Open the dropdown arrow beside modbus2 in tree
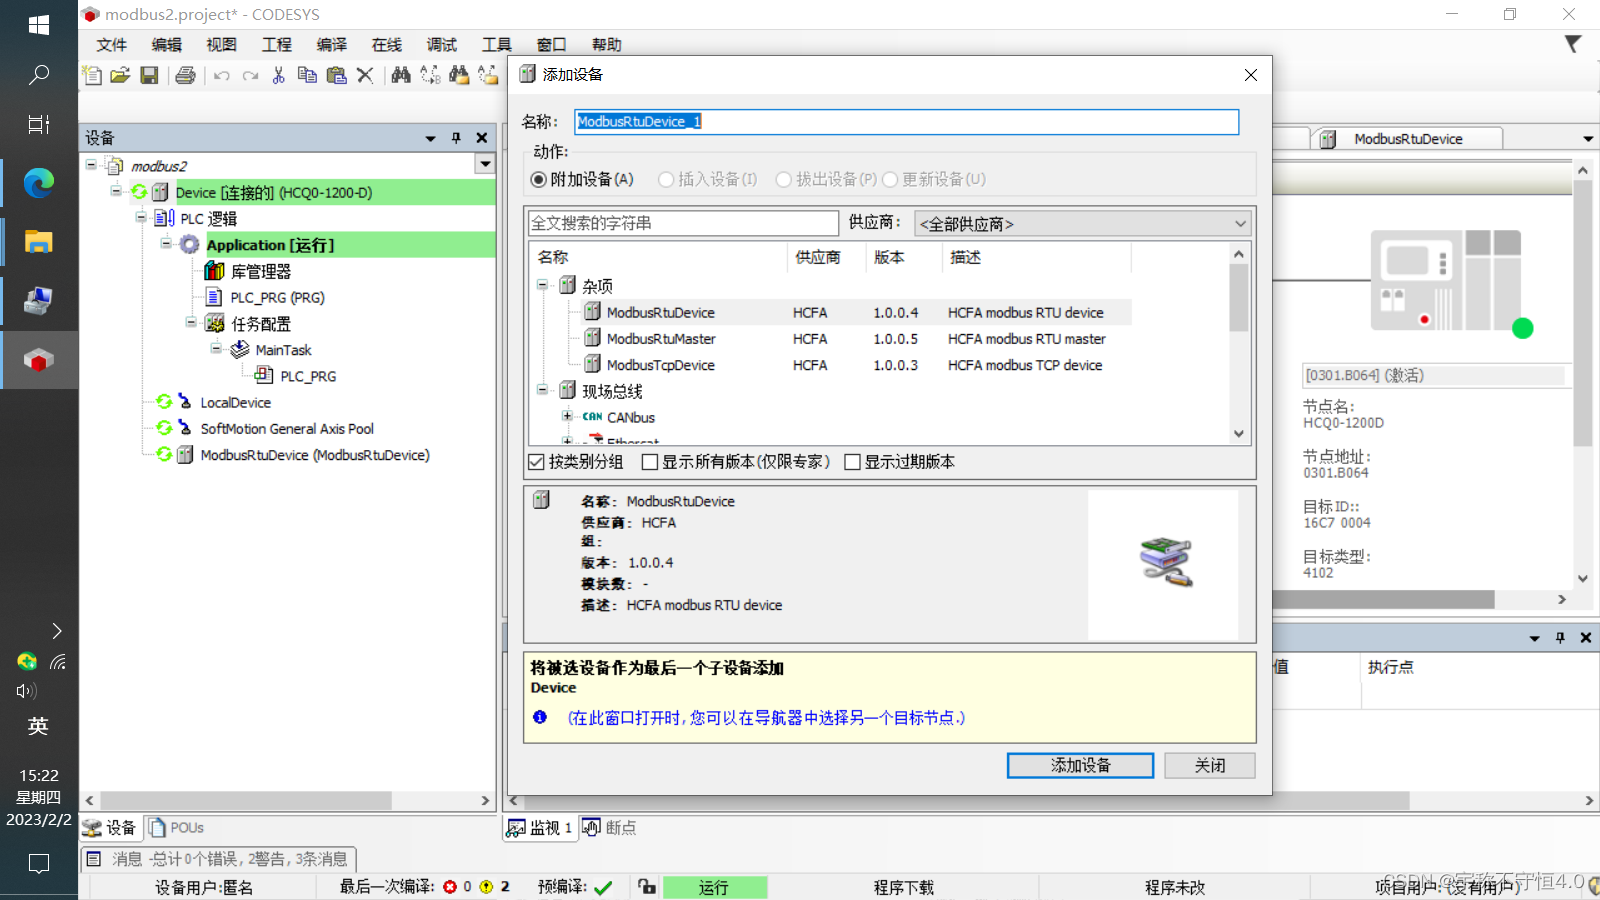Screen dimensions: 1600x900 pos(485,164)
